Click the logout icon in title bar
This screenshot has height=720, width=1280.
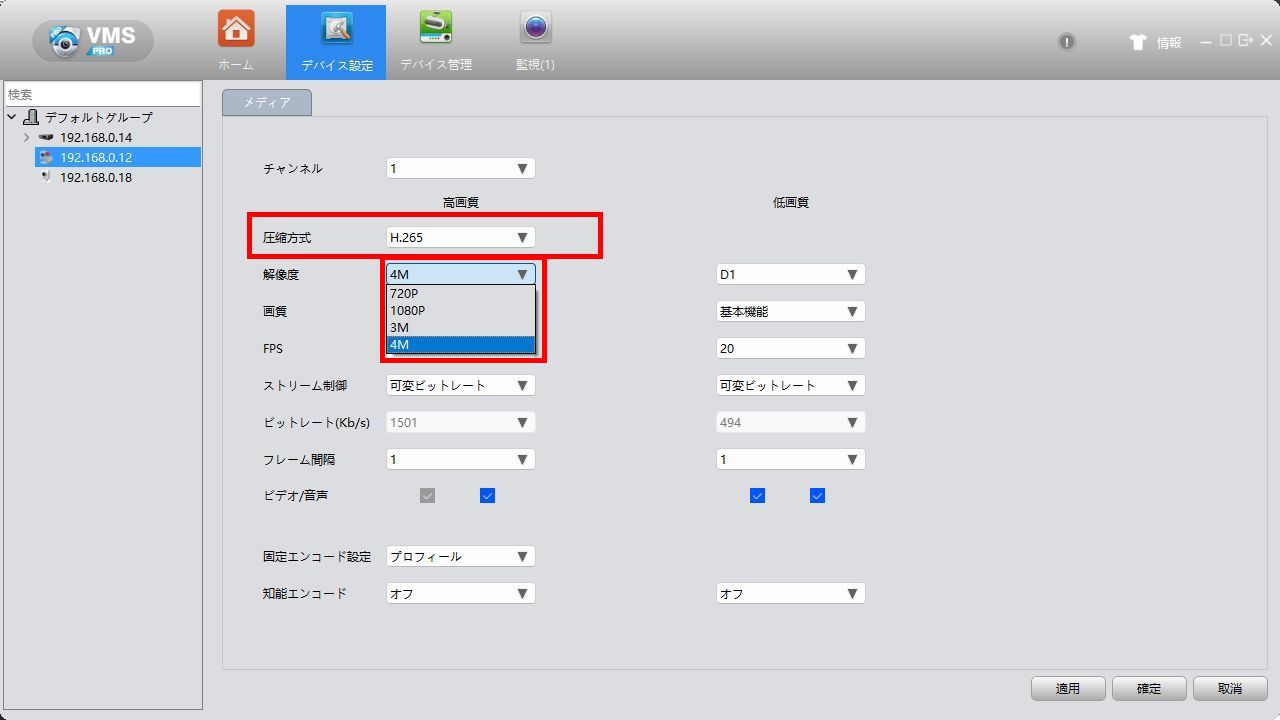click(x=1245, y=41)
